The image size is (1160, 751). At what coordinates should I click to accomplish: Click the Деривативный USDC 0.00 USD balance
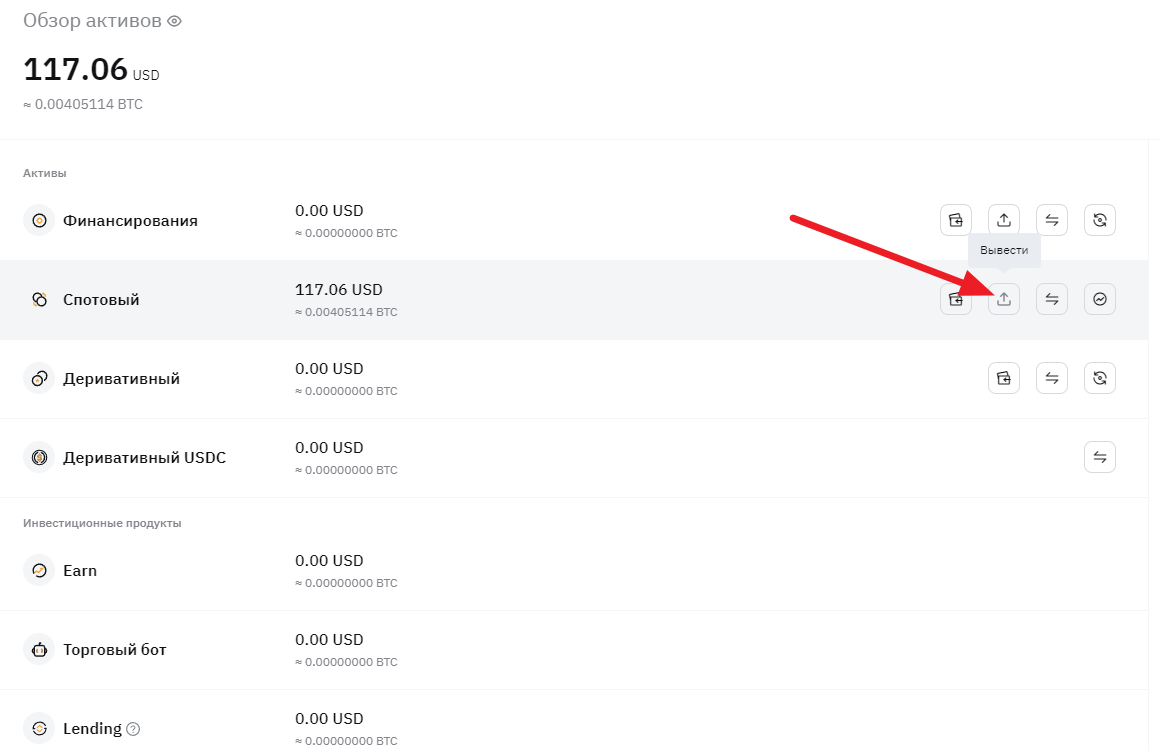(x=329, y=448)
